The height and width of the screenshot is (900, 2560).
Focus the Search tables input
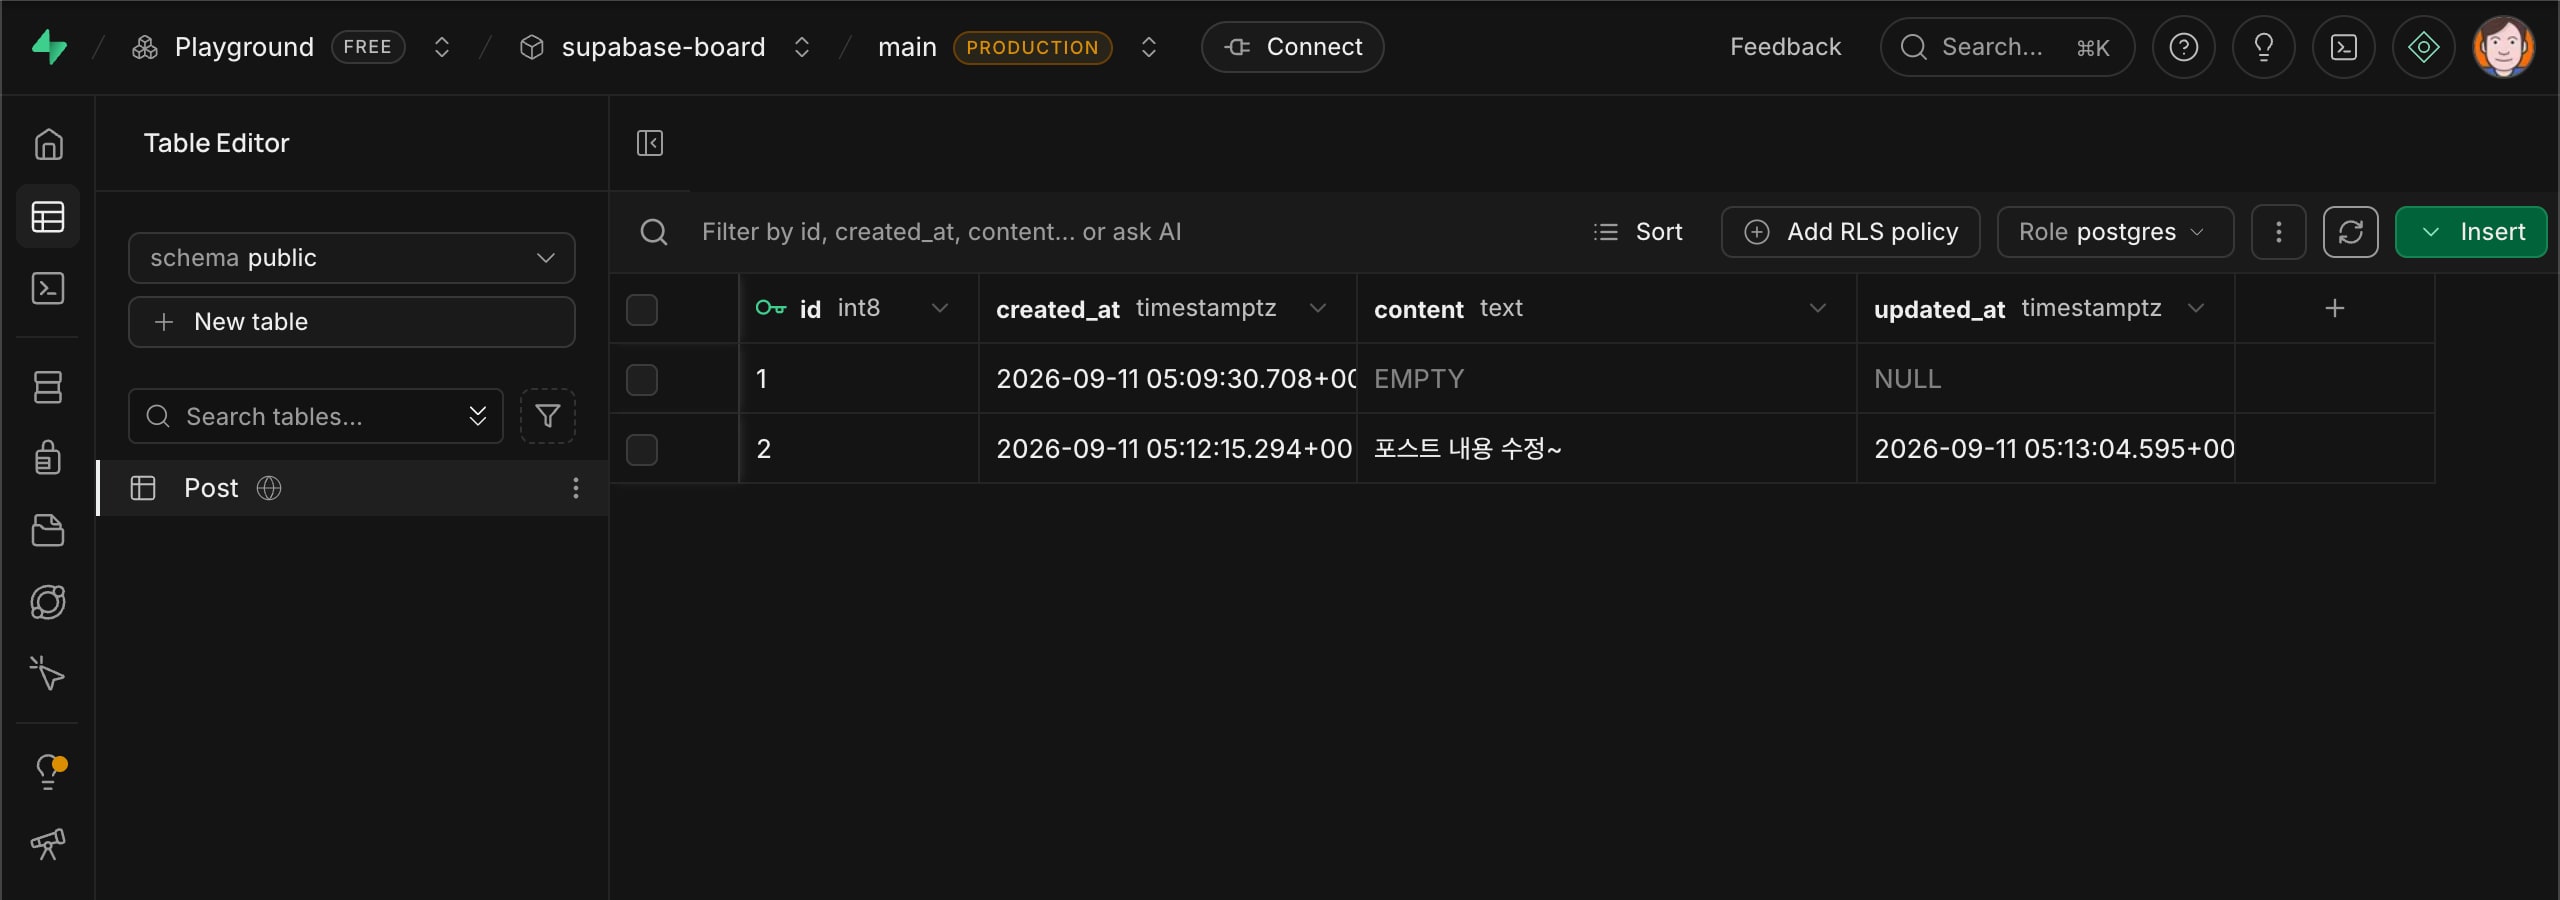coord(316,416)
